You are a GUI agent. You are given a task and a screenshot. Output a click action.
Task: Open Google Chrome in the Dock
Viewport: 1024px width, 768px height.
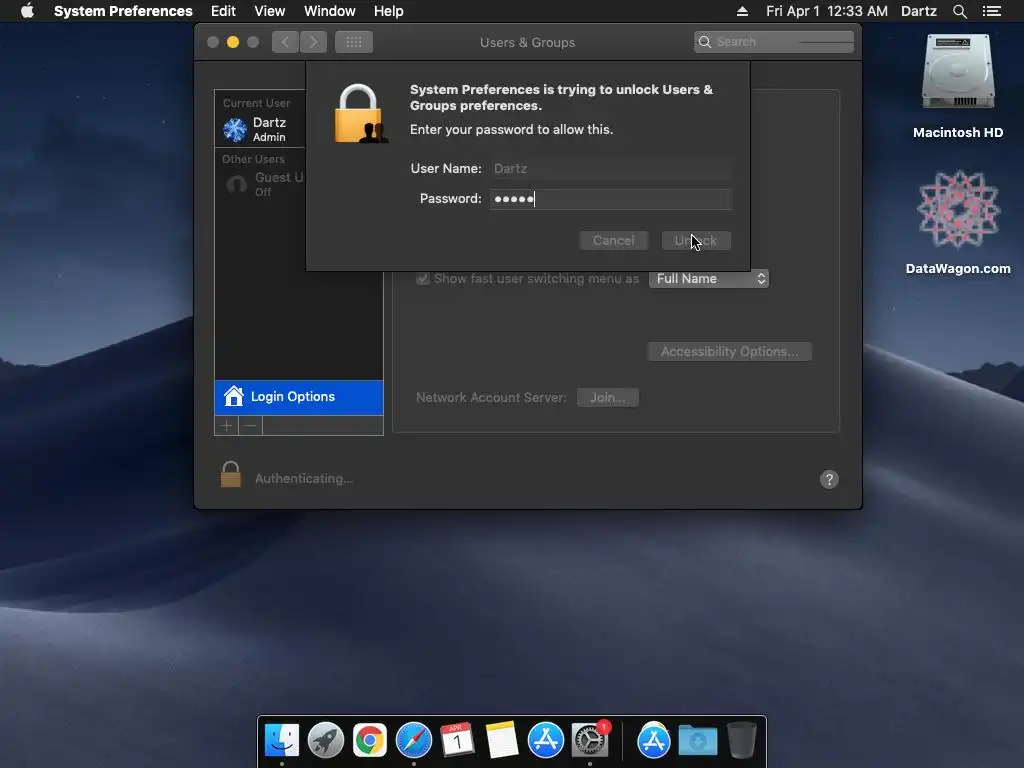click(x=370, y=740)
